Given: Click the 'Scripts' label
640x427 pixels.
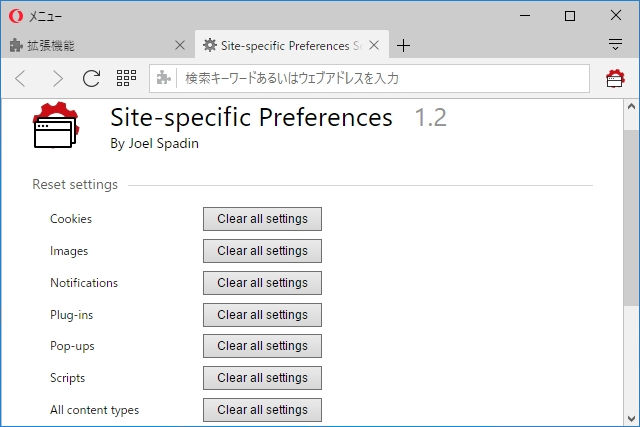Looking at the screenshot, I should 68,378.
